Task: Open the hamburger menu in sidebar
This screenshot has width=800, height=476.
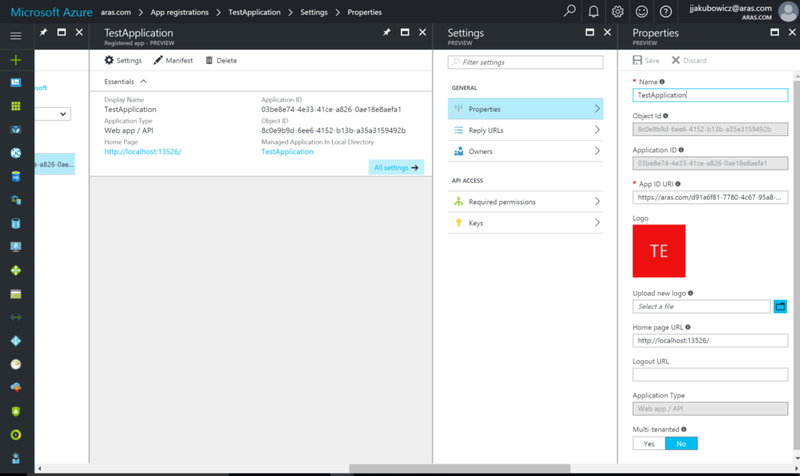Action: pos(15,36)
